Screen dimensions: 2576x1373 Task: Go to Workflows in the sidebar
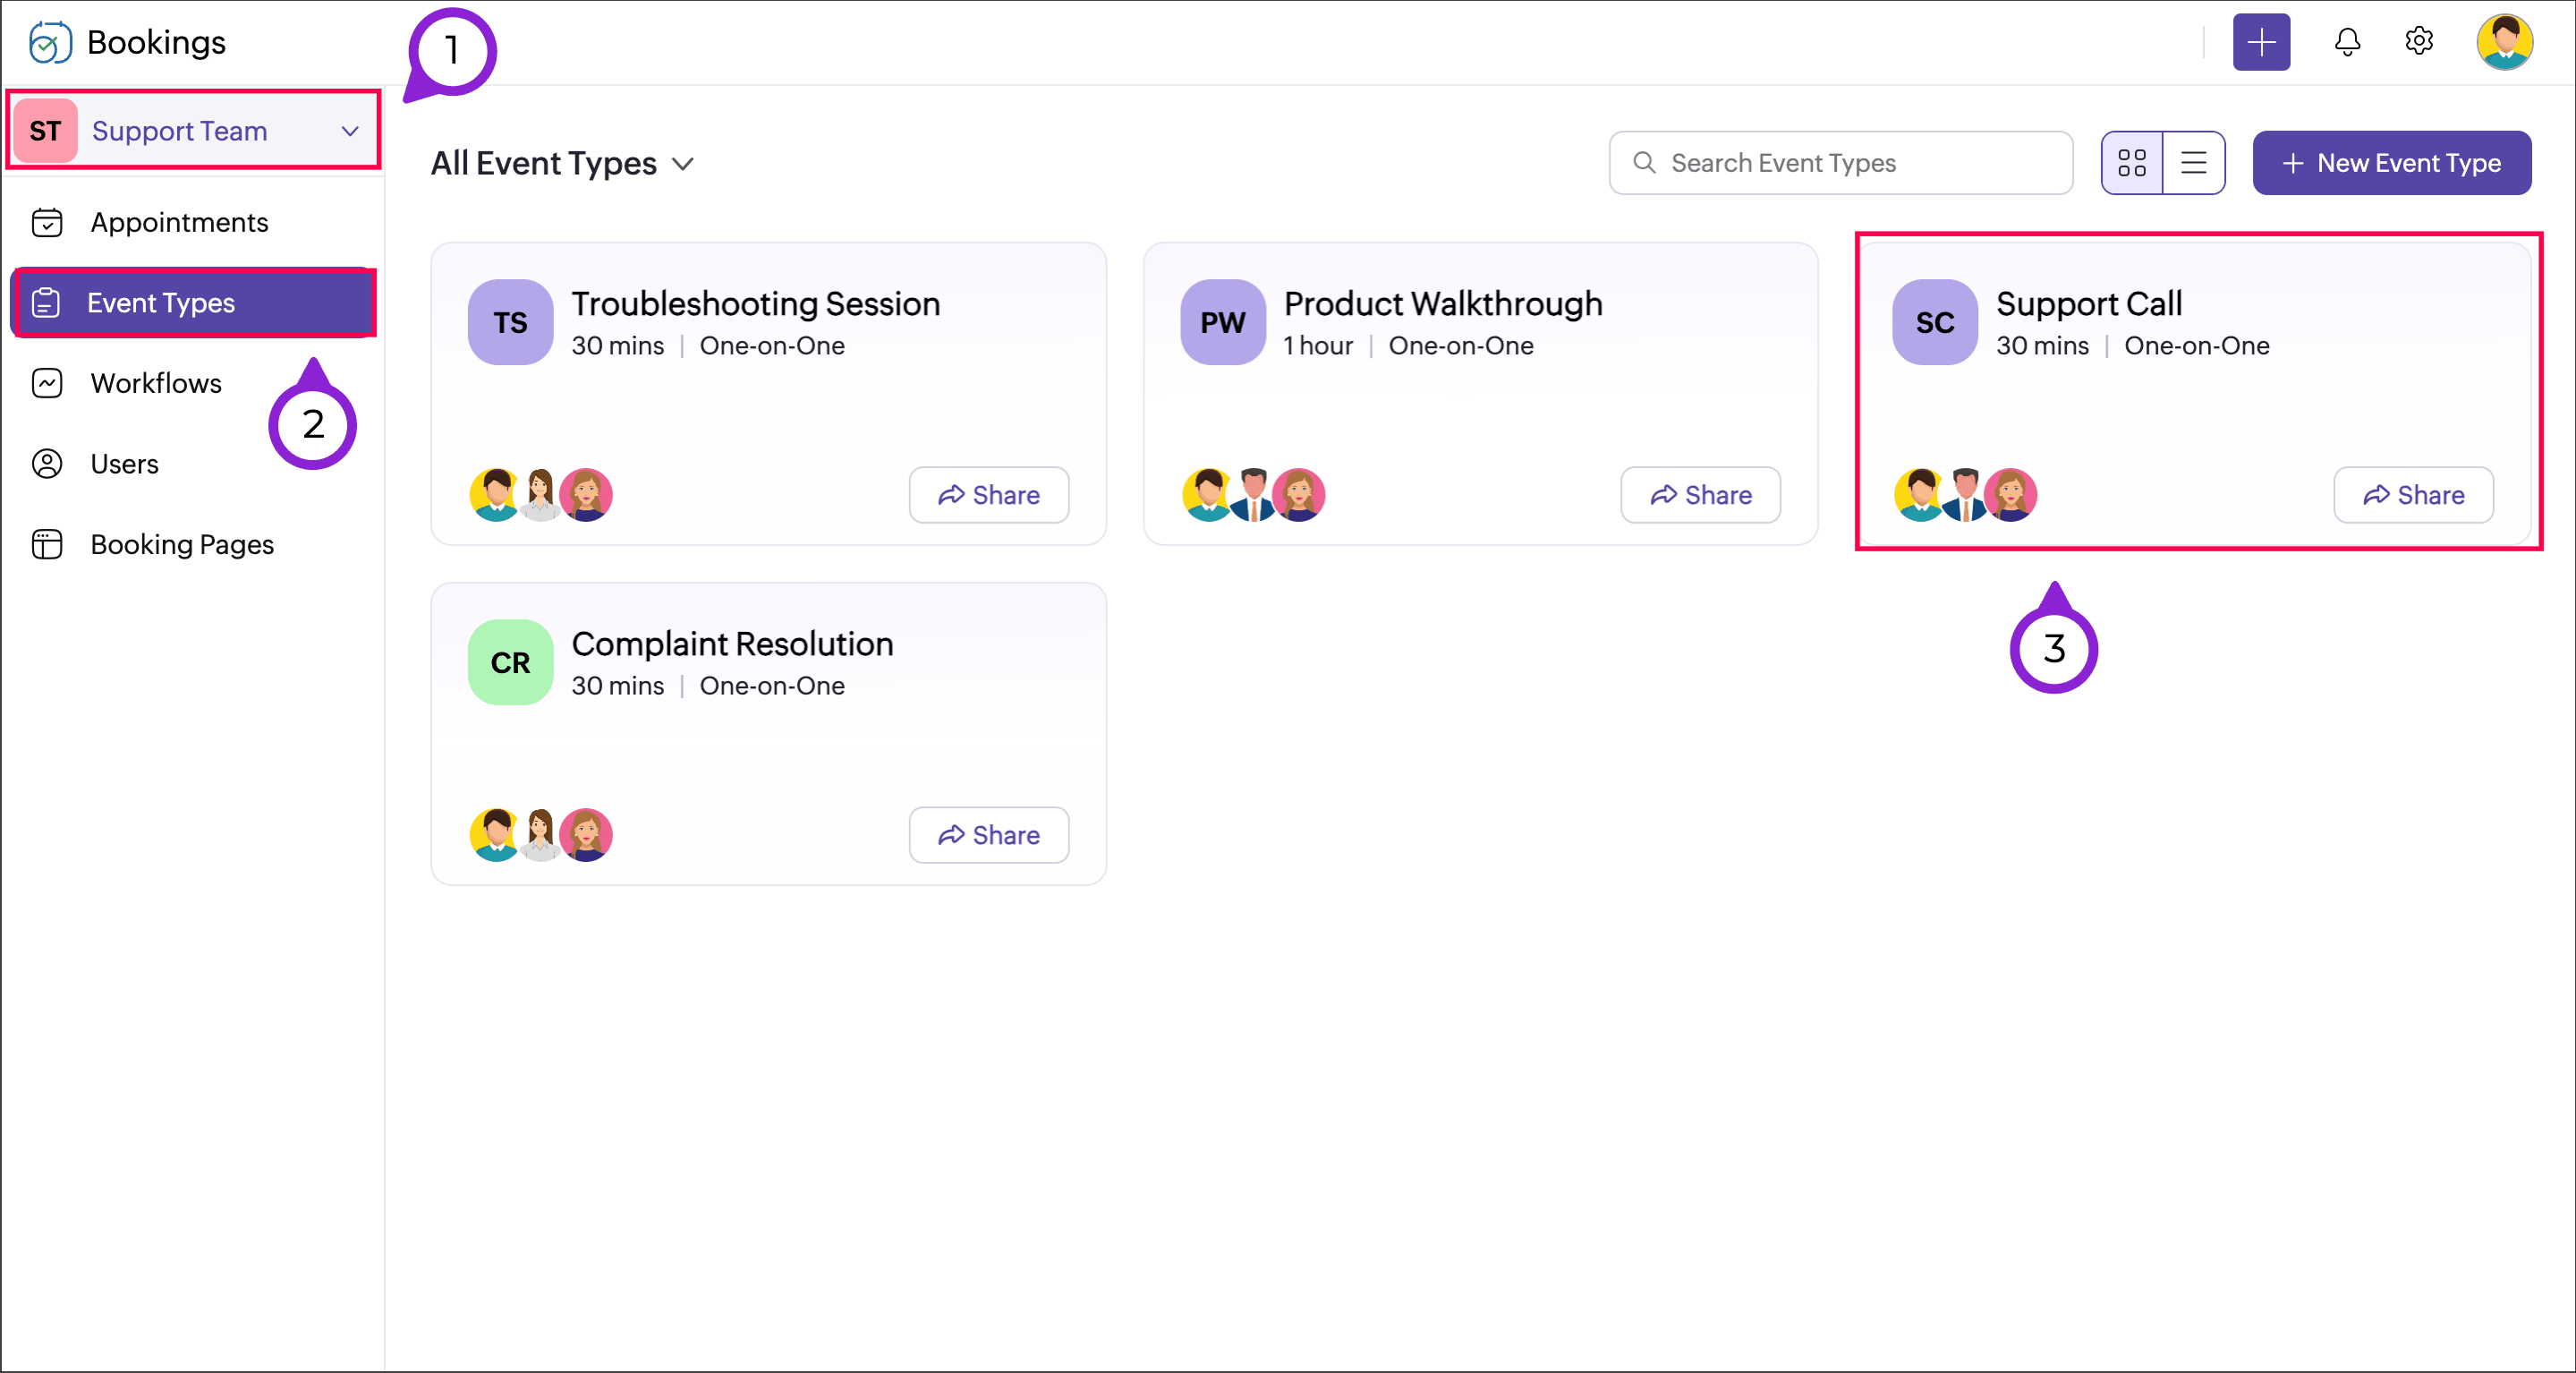[x=156, y=383]
